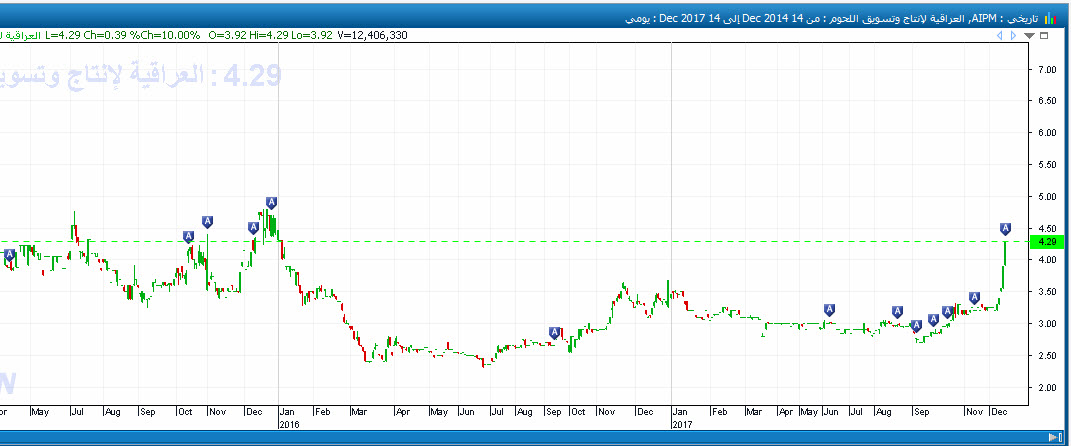Screen dimensions: 1071x446
Task: Open the A marker at December 2015 peak
Action: click(271, 202)
